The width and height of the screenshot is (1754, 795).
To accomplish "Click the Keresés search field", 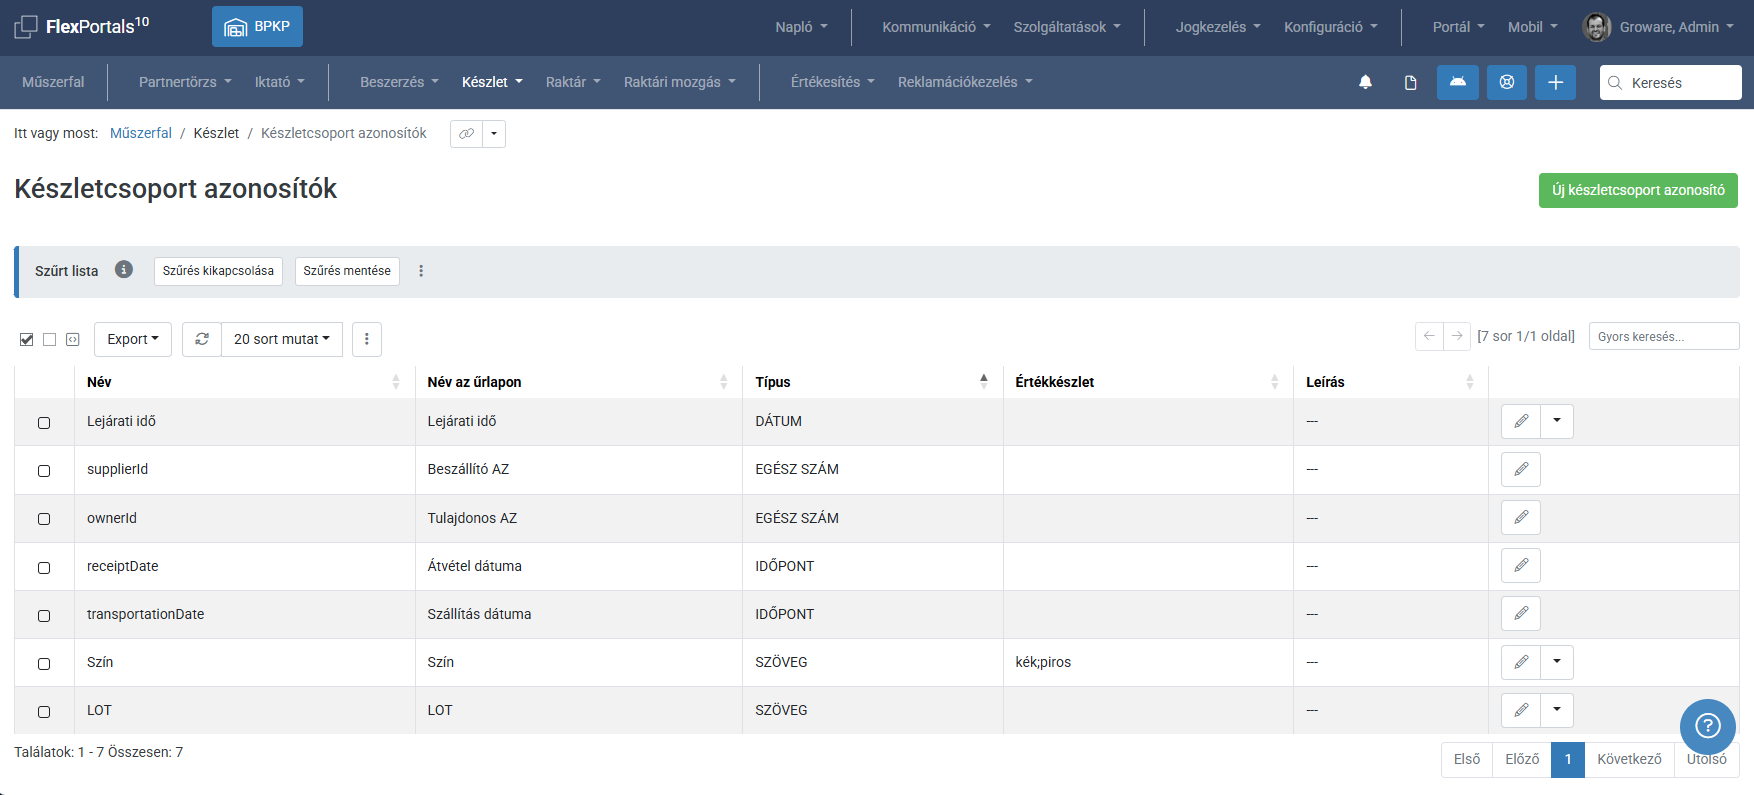I will (1671, 82).
